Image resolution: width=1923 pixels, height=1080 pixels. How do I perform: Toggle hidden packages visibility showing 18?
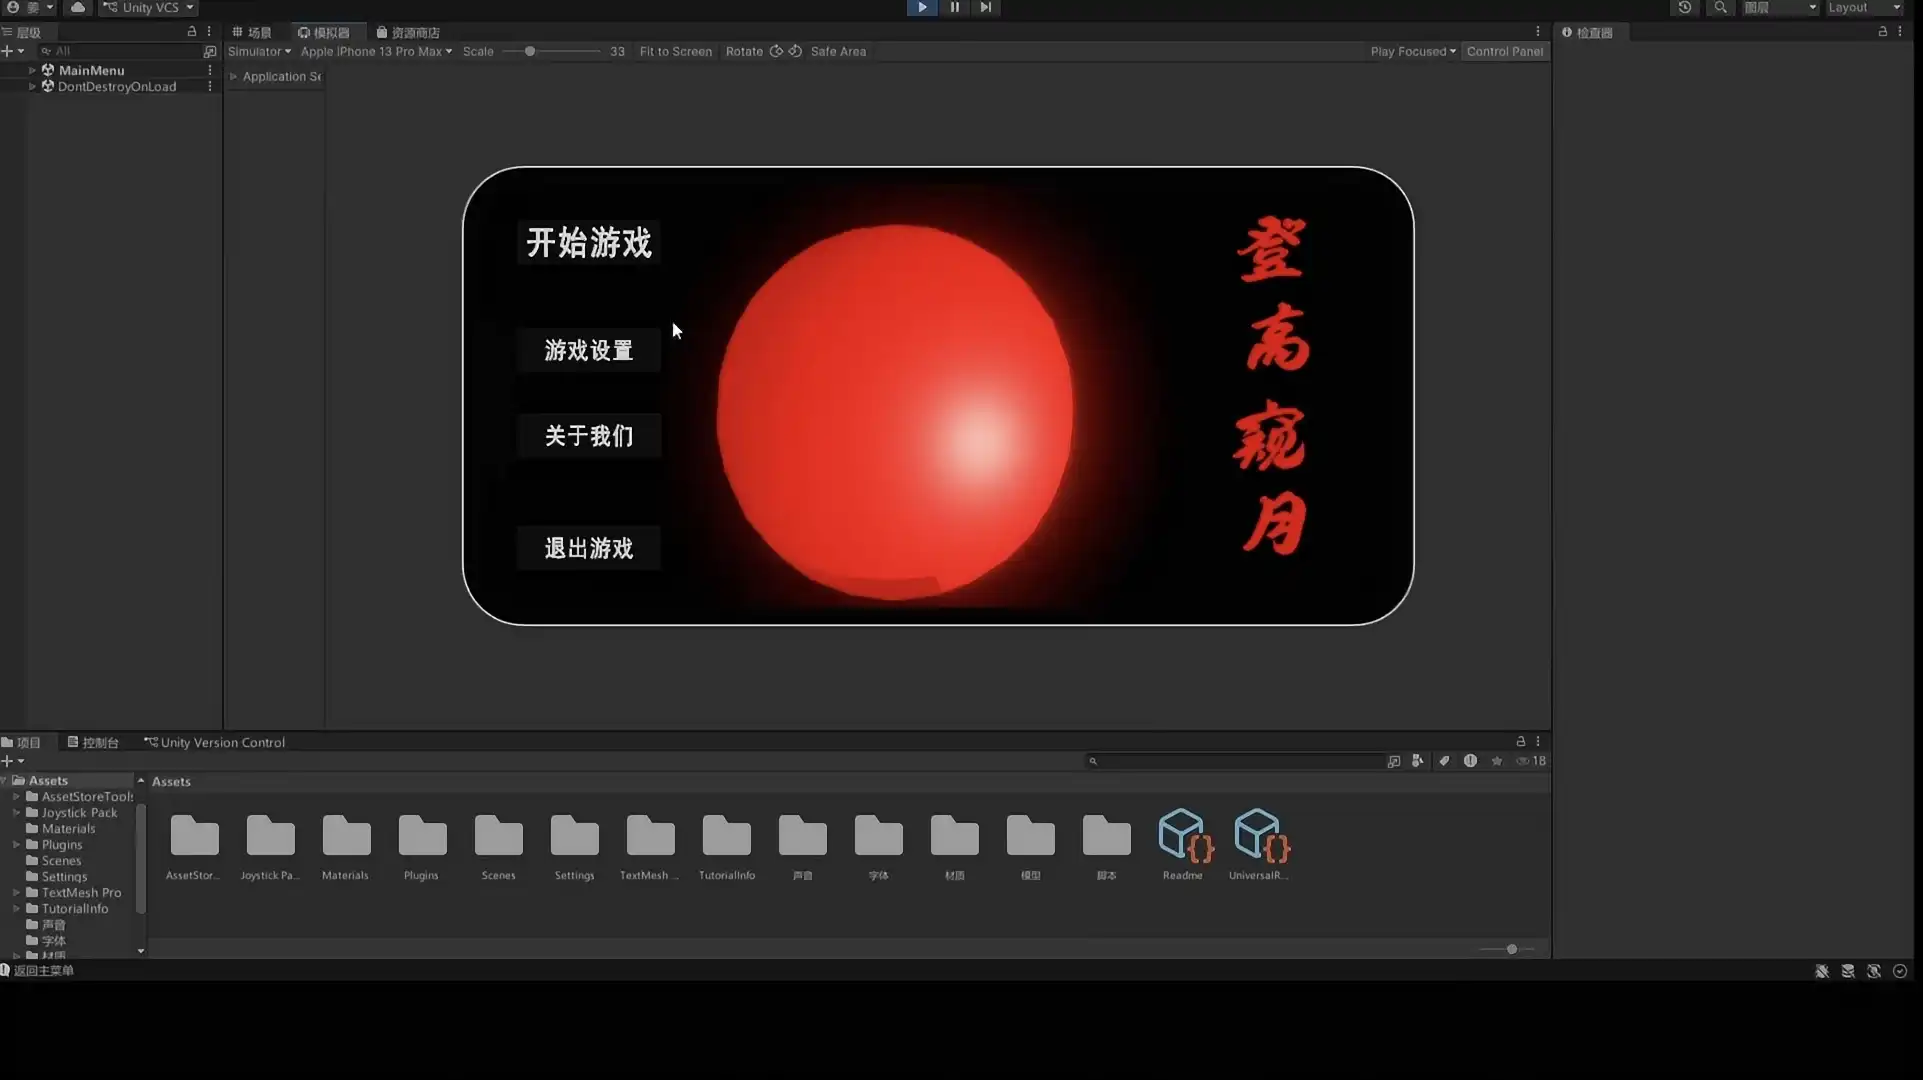tap(1531, 761)
